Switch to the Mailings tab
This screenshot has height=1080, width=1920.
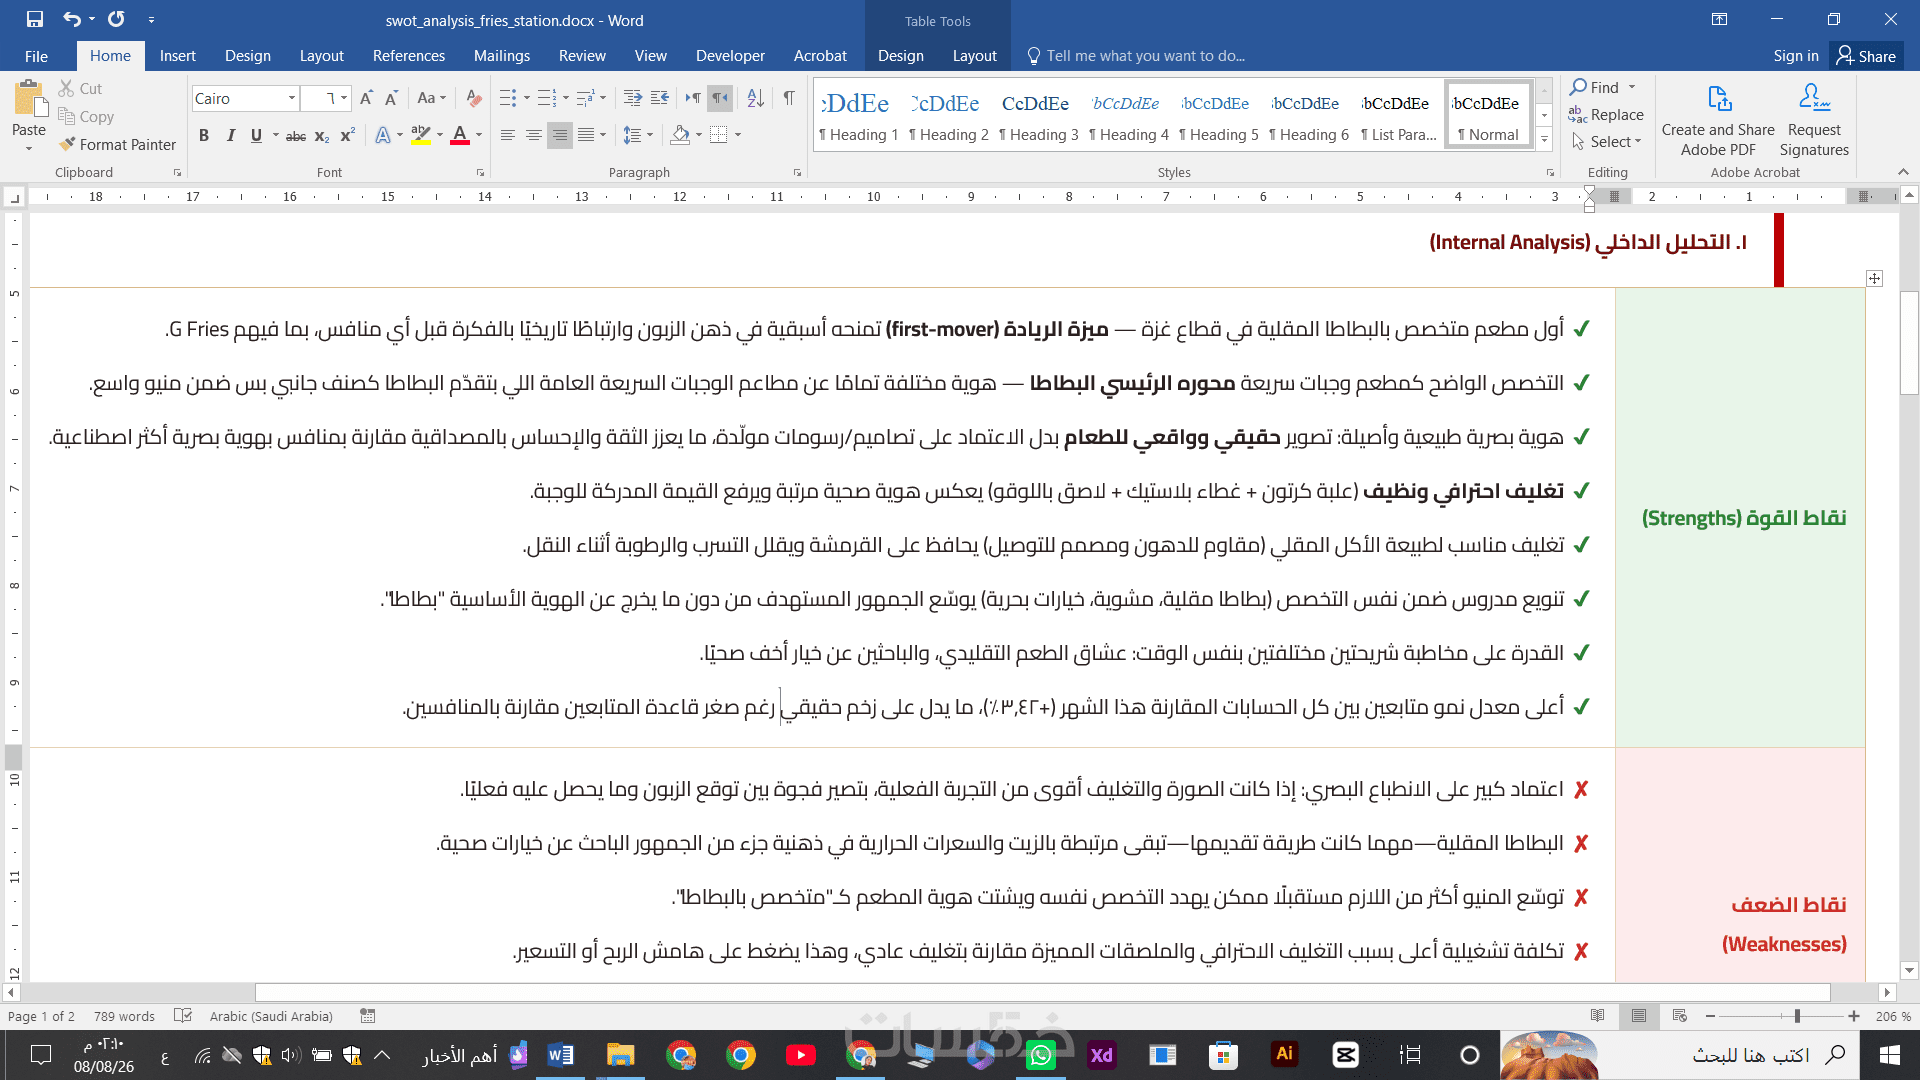[x=502, y=56]
